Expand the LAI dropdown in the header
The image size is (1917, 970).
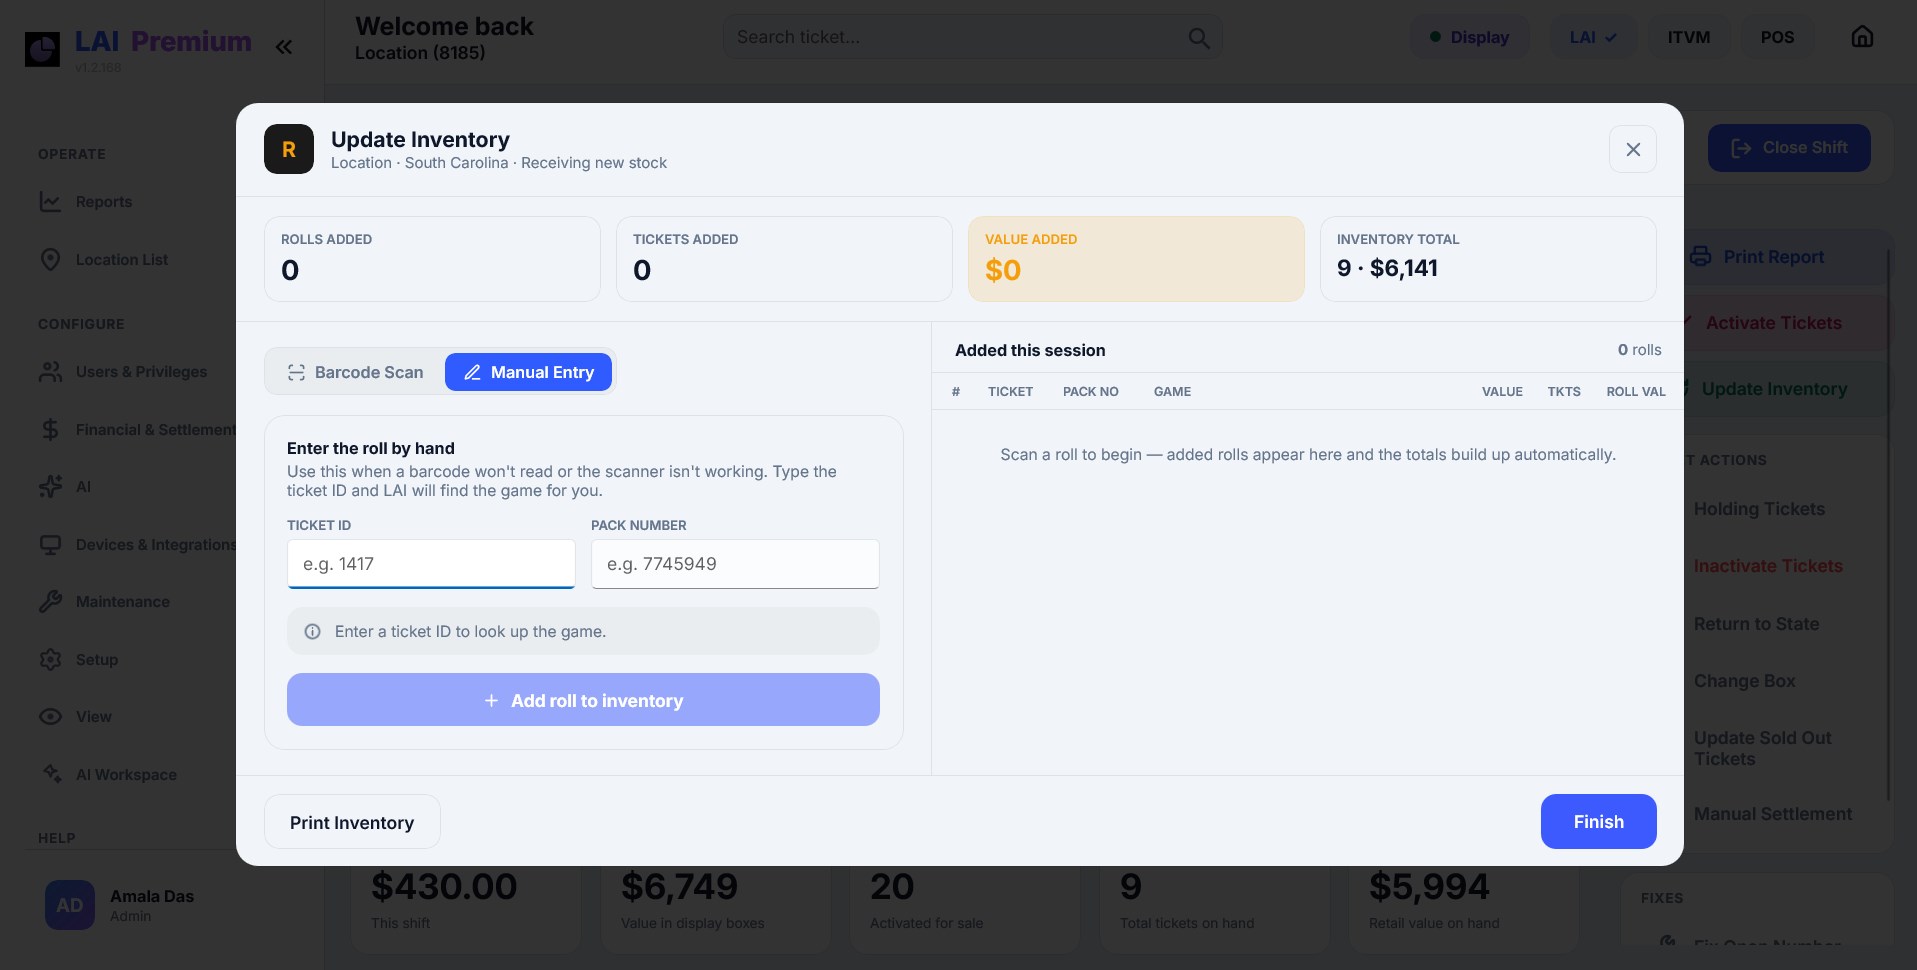pyautogui.click(x=1592, y=37)
